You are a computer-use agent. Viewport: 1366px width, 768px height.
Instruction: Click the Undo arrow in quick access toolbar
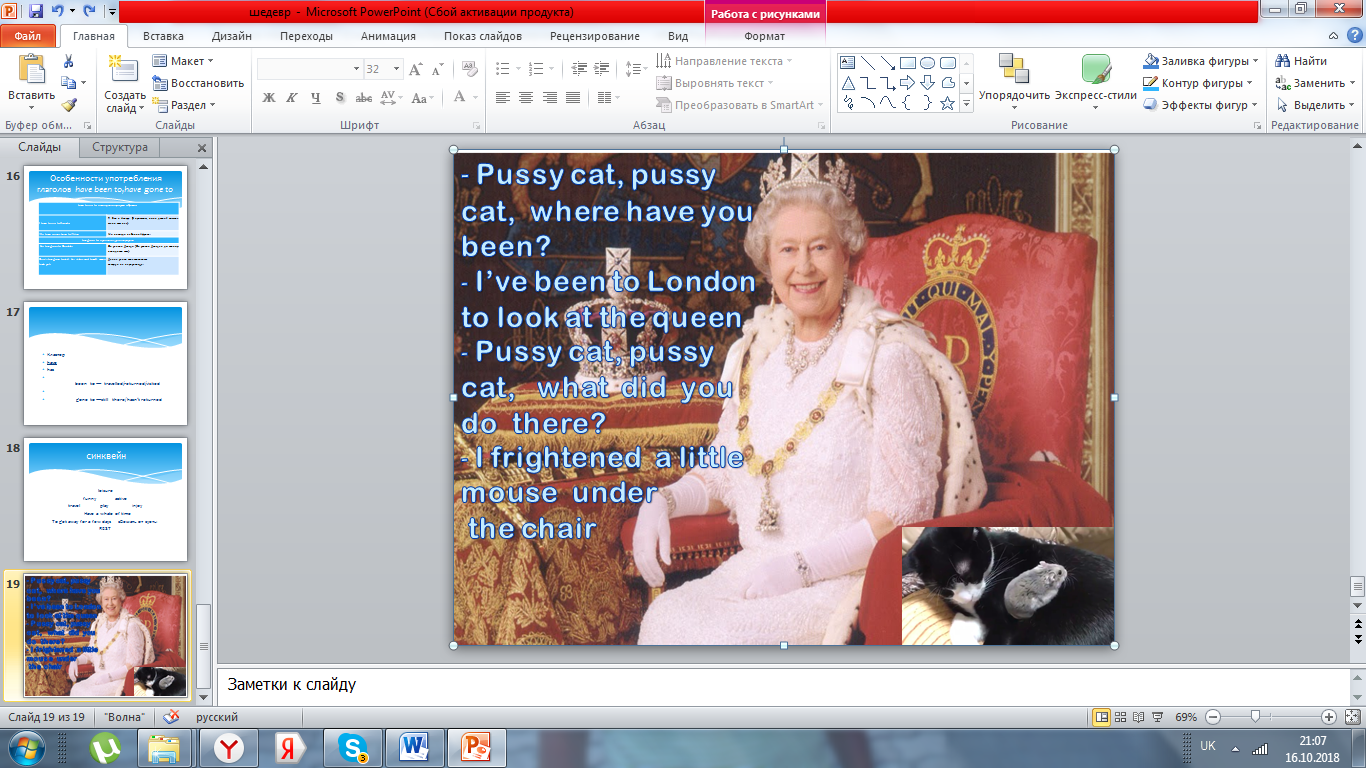pos(58,11)
